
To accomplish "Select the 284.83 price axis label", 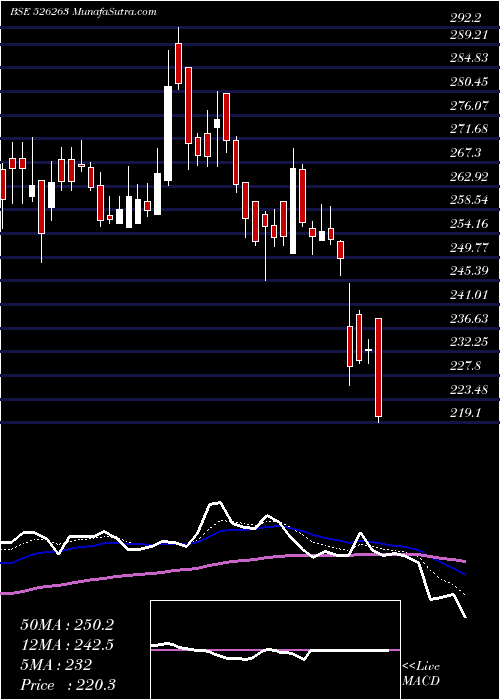I will [x=469, y=58].
